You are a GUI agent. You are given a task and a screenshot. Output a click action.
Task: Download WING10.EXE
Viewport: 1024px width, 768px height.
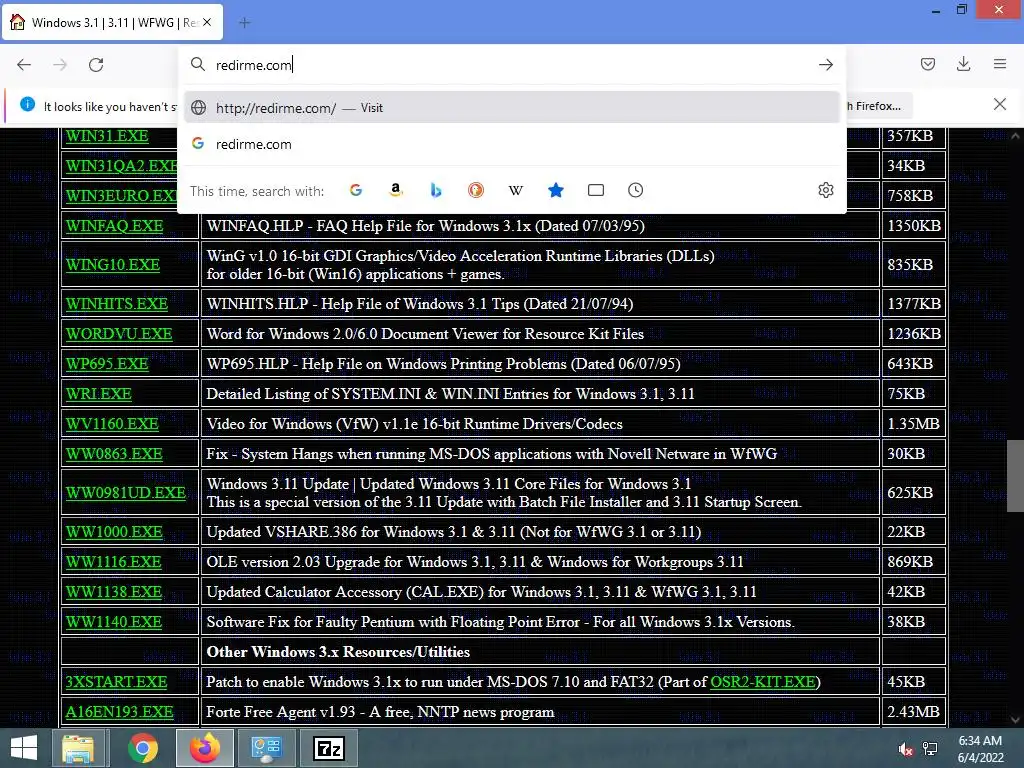(112, 264)
